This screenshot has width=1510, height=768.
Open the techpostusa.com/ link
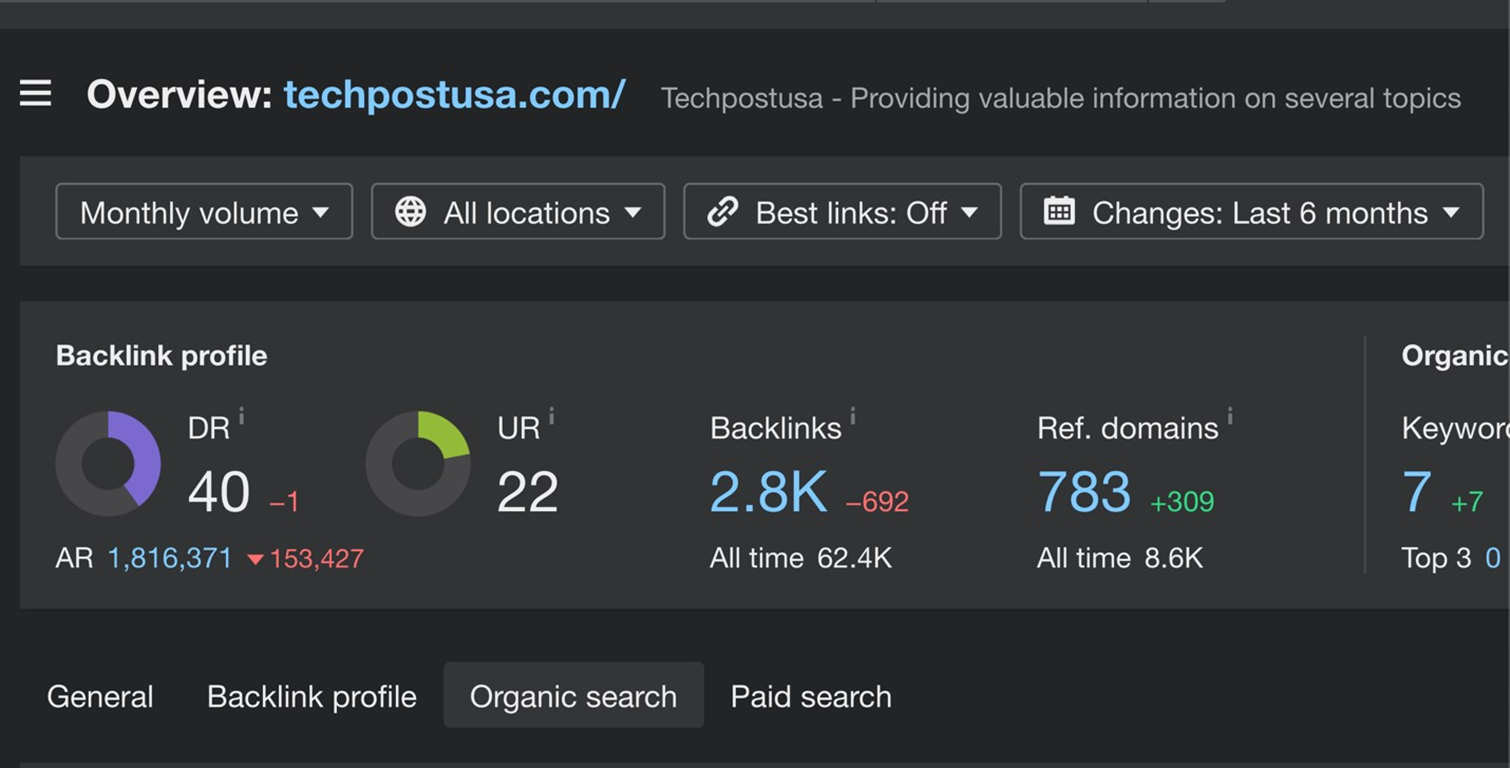454,94
